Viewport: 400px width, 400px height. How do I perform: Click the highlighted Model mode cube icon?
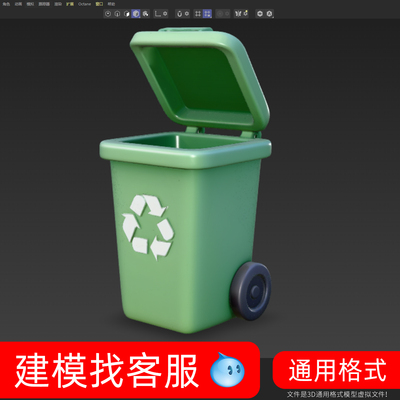tap(136, 14)
